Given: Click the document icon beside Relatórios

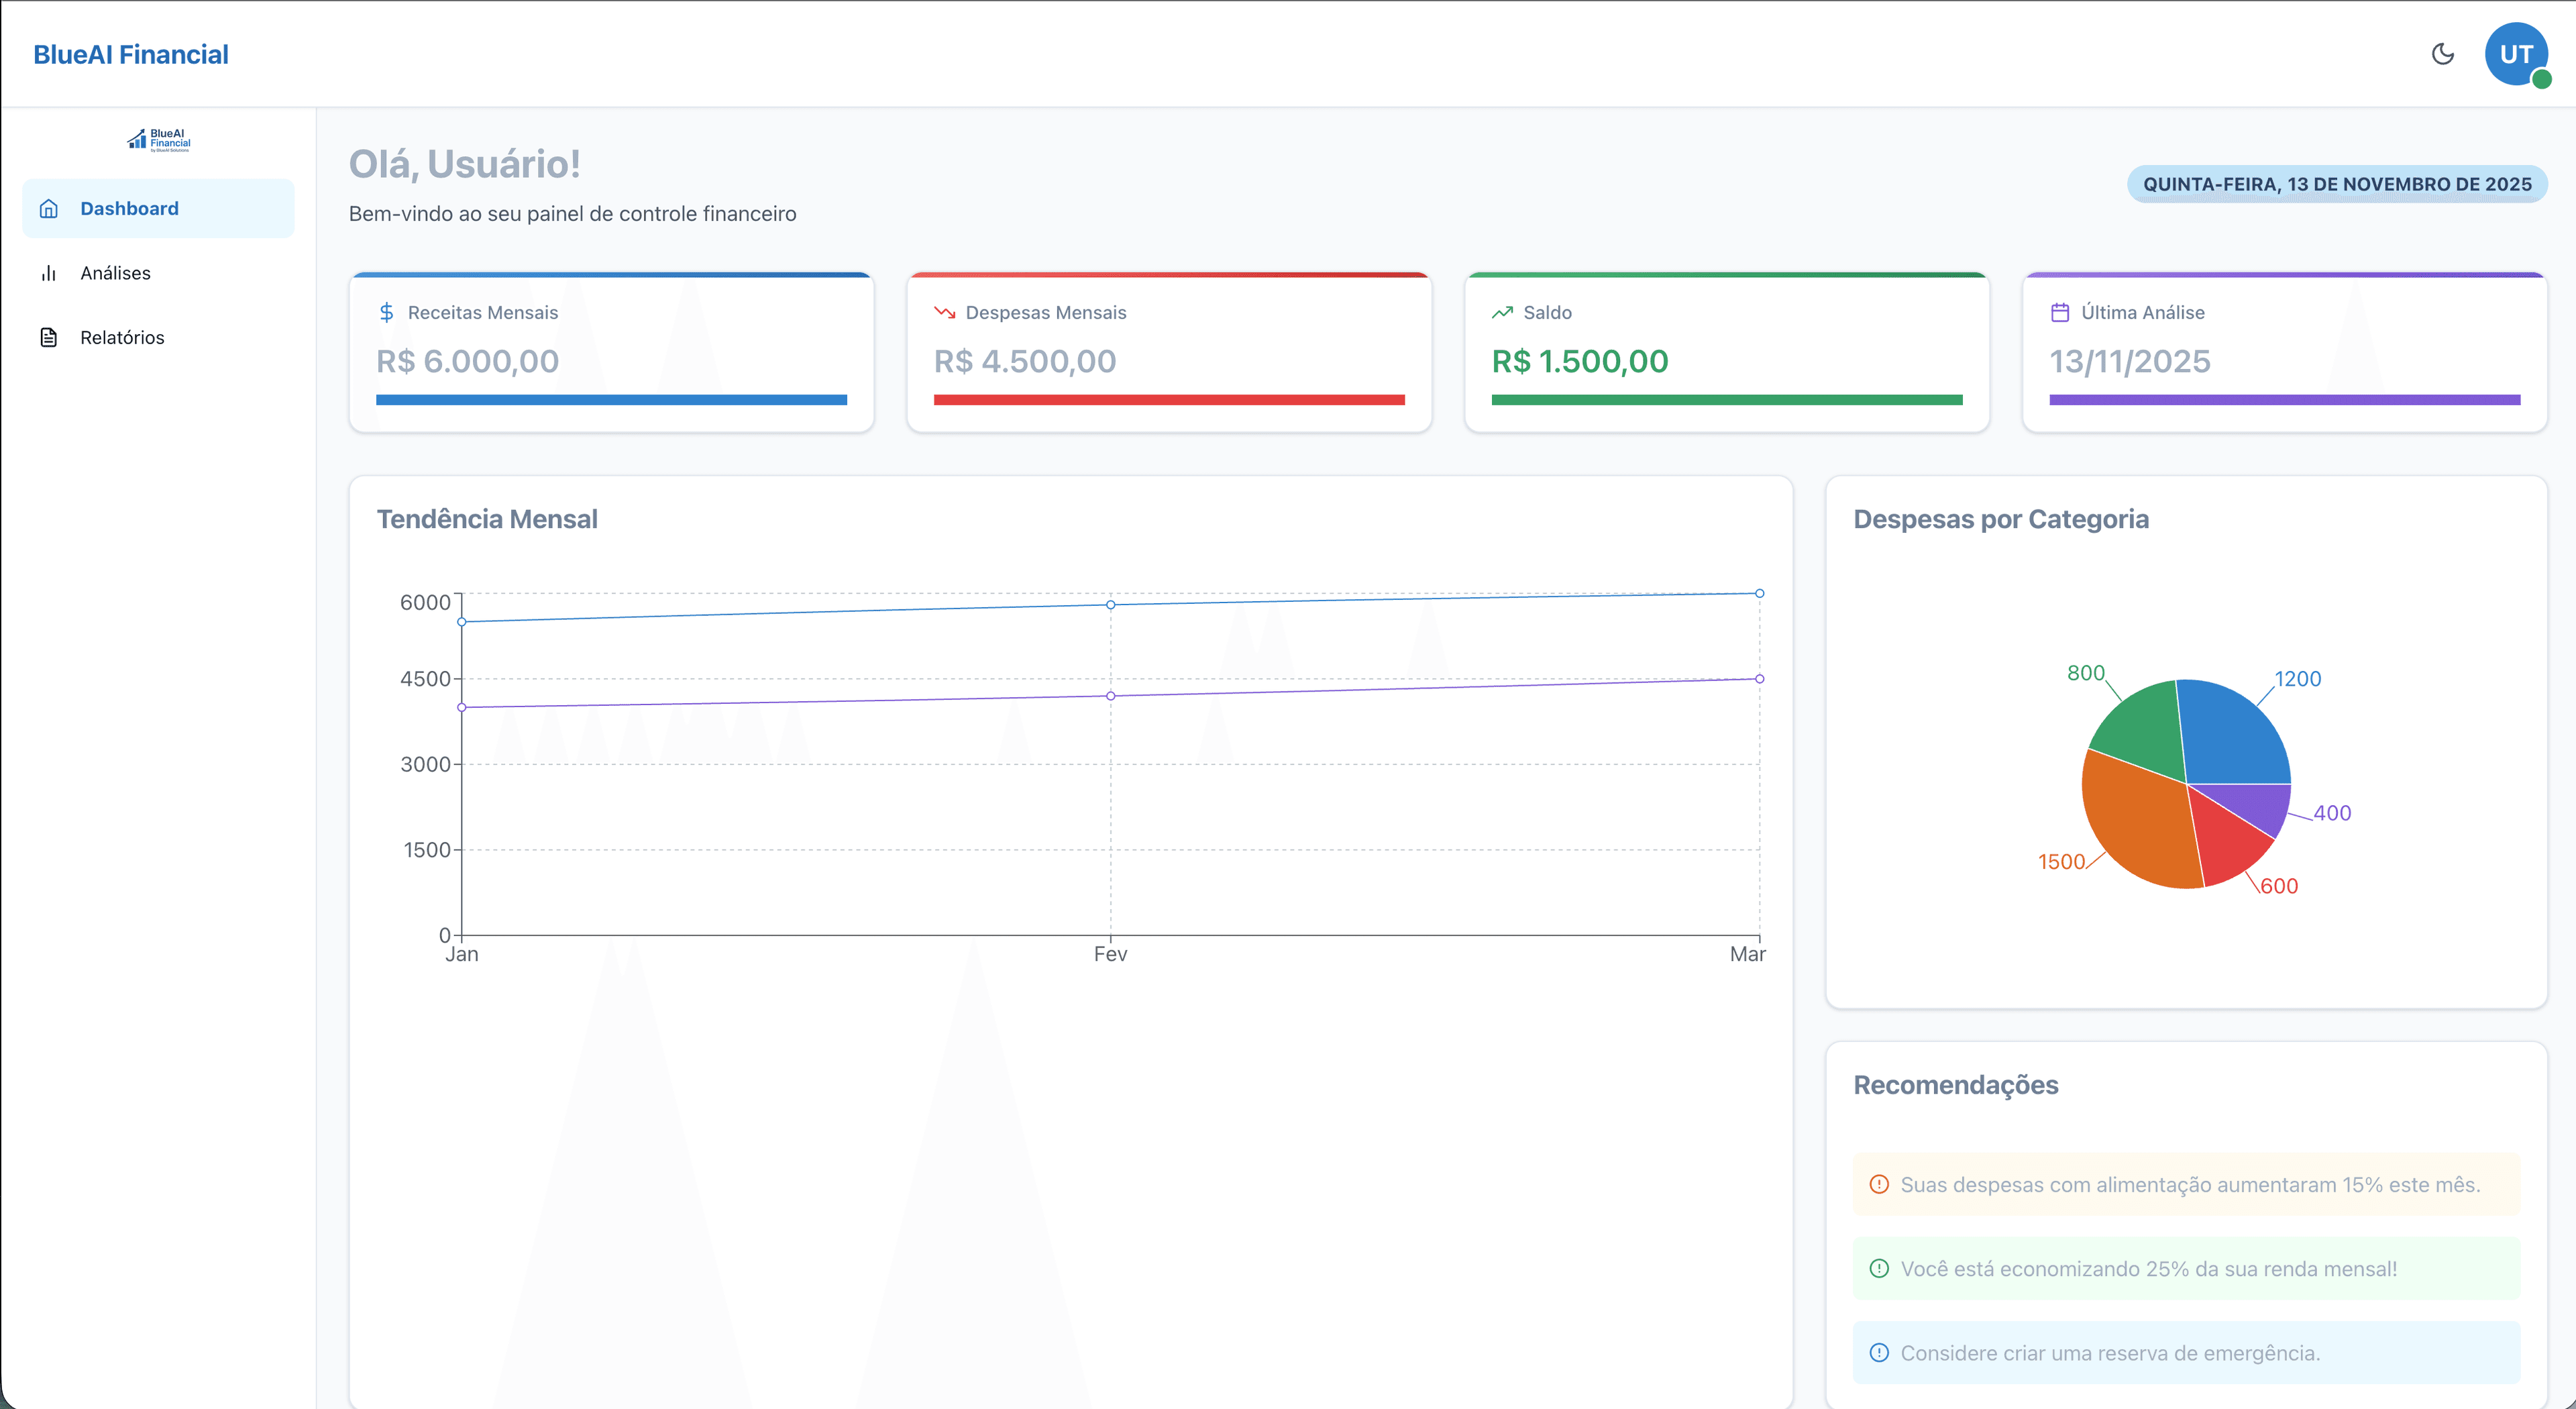Looking at the screenshot, I should [x=49, y=337].
